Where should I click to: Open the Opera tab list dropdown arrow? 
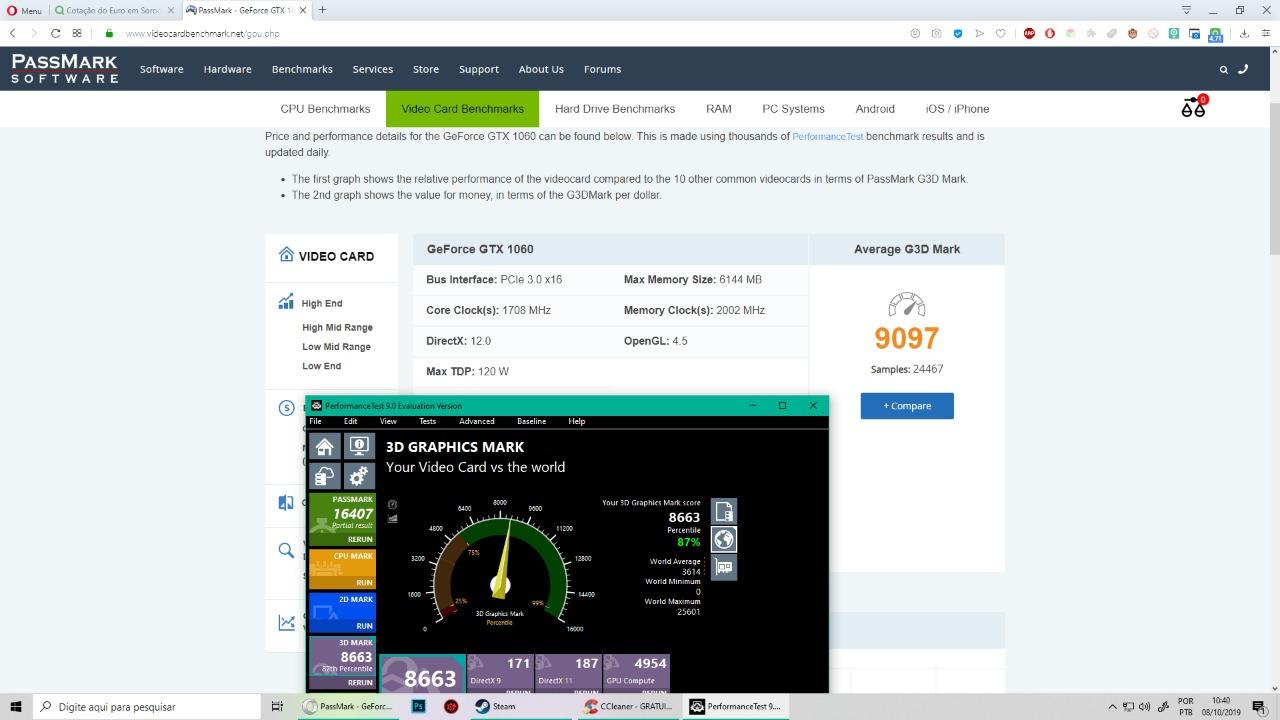tap(1187, 10)
